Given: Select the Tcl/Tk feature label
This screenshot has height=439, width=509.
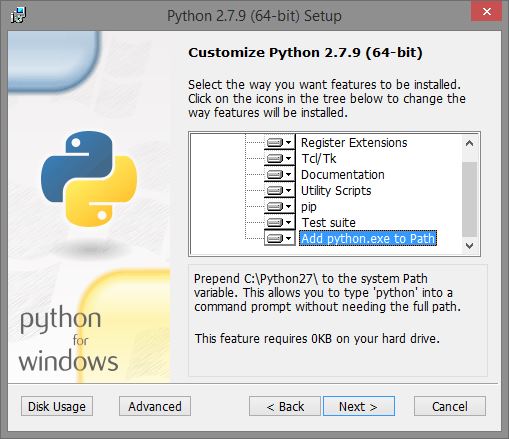Looking at the screenshot, I should pyautogui.click(x=319, y=159).
